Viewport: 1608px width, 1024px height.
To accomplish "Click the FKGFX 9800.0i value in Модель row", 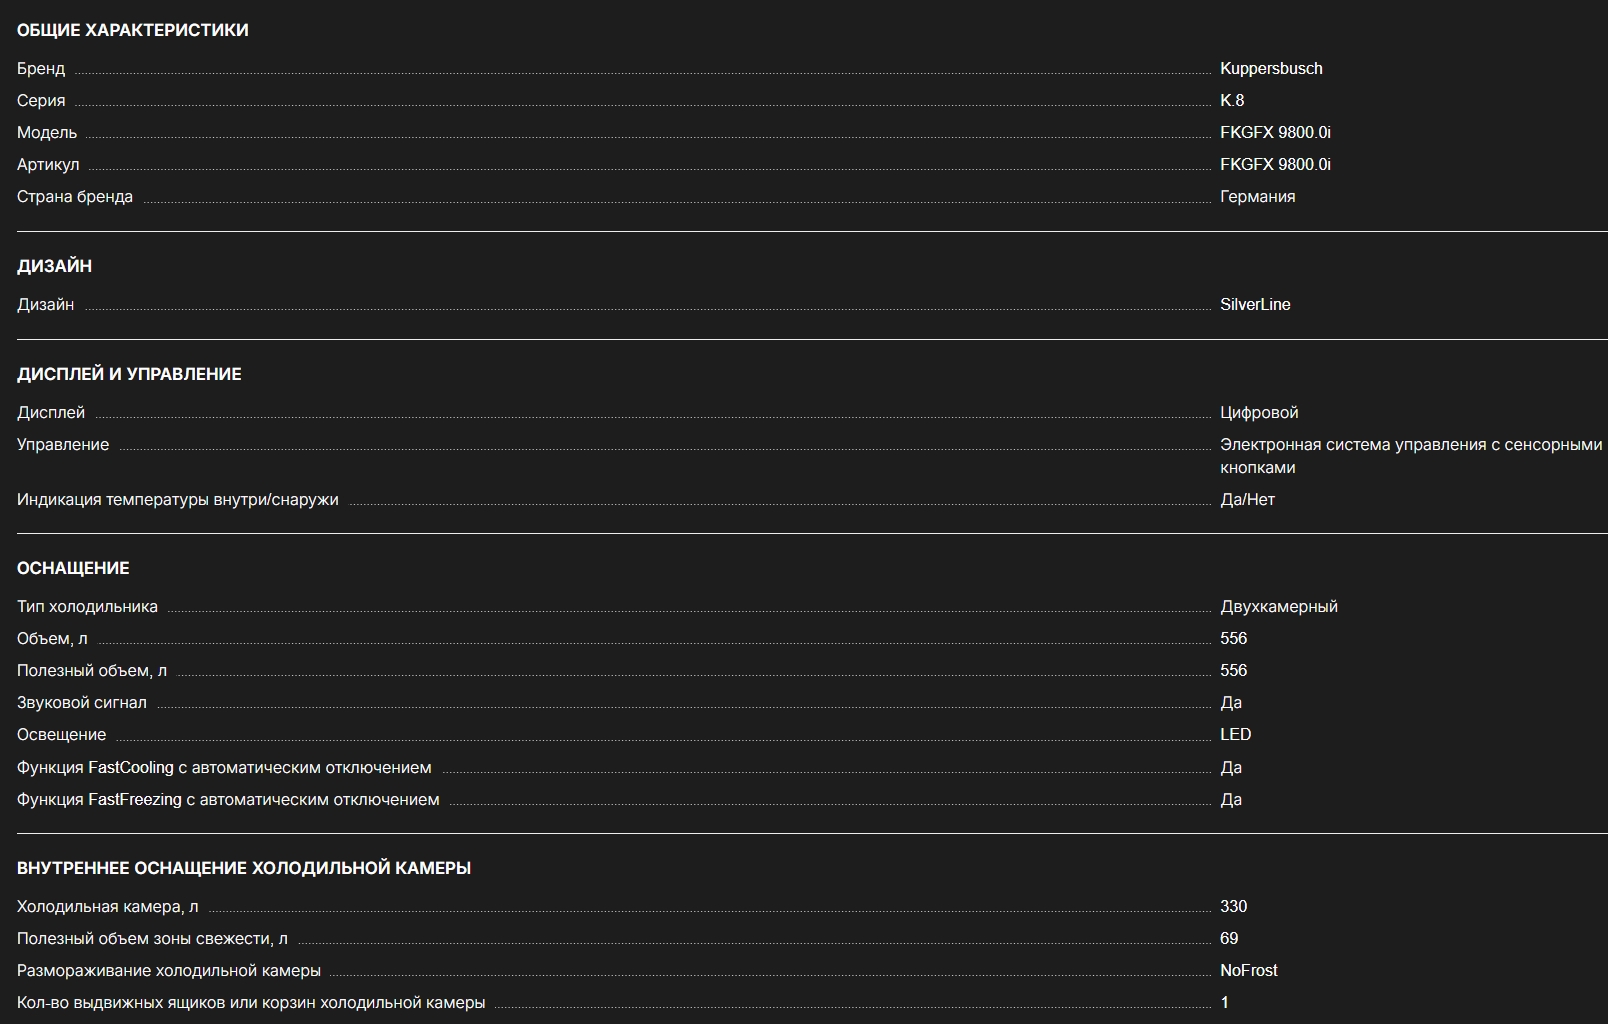I will point(1275,132).
